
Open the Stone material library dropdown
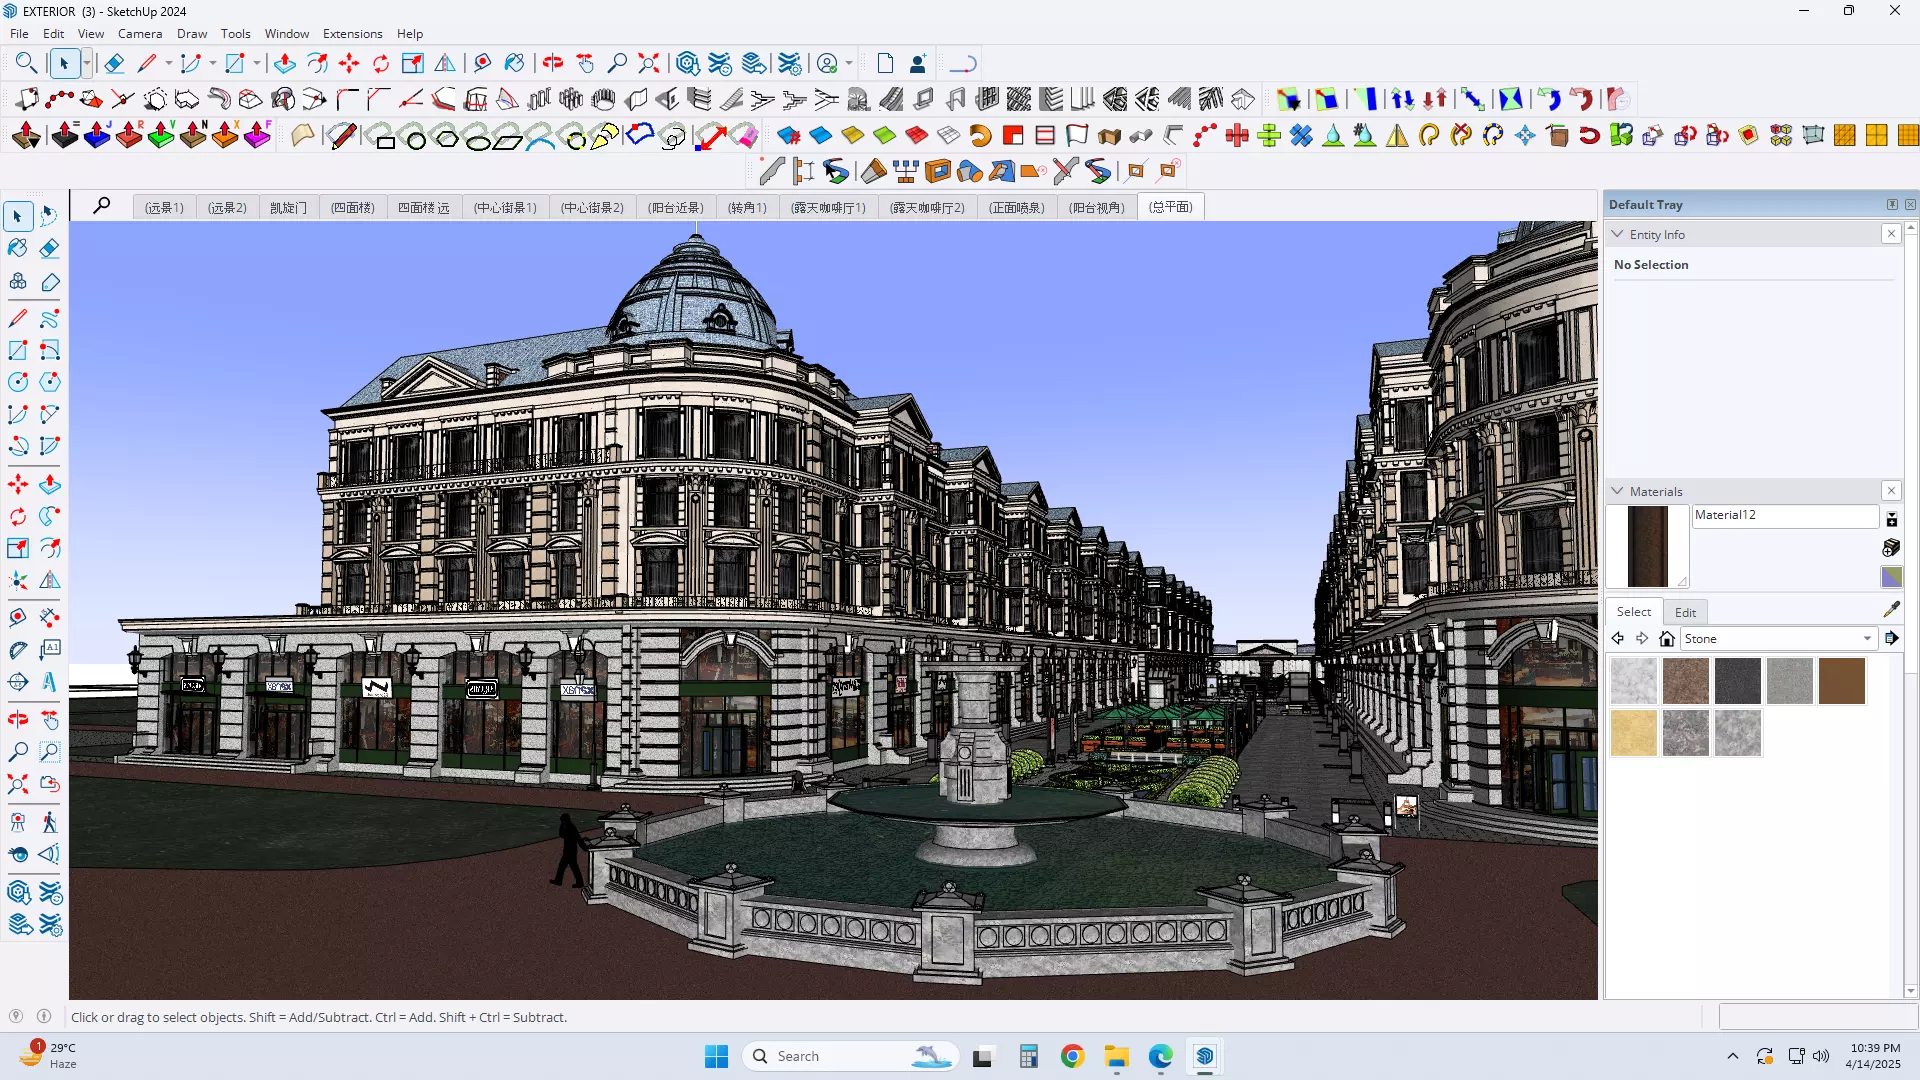click(1867, 638)
